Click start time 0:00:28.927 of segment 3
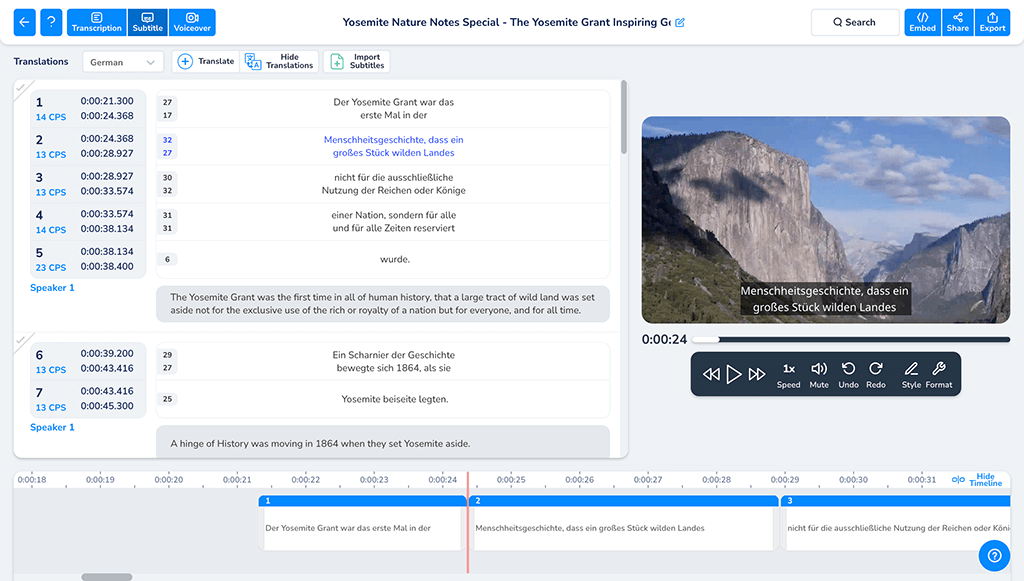This screenshot has height=581, width=1024. [107, 176]
